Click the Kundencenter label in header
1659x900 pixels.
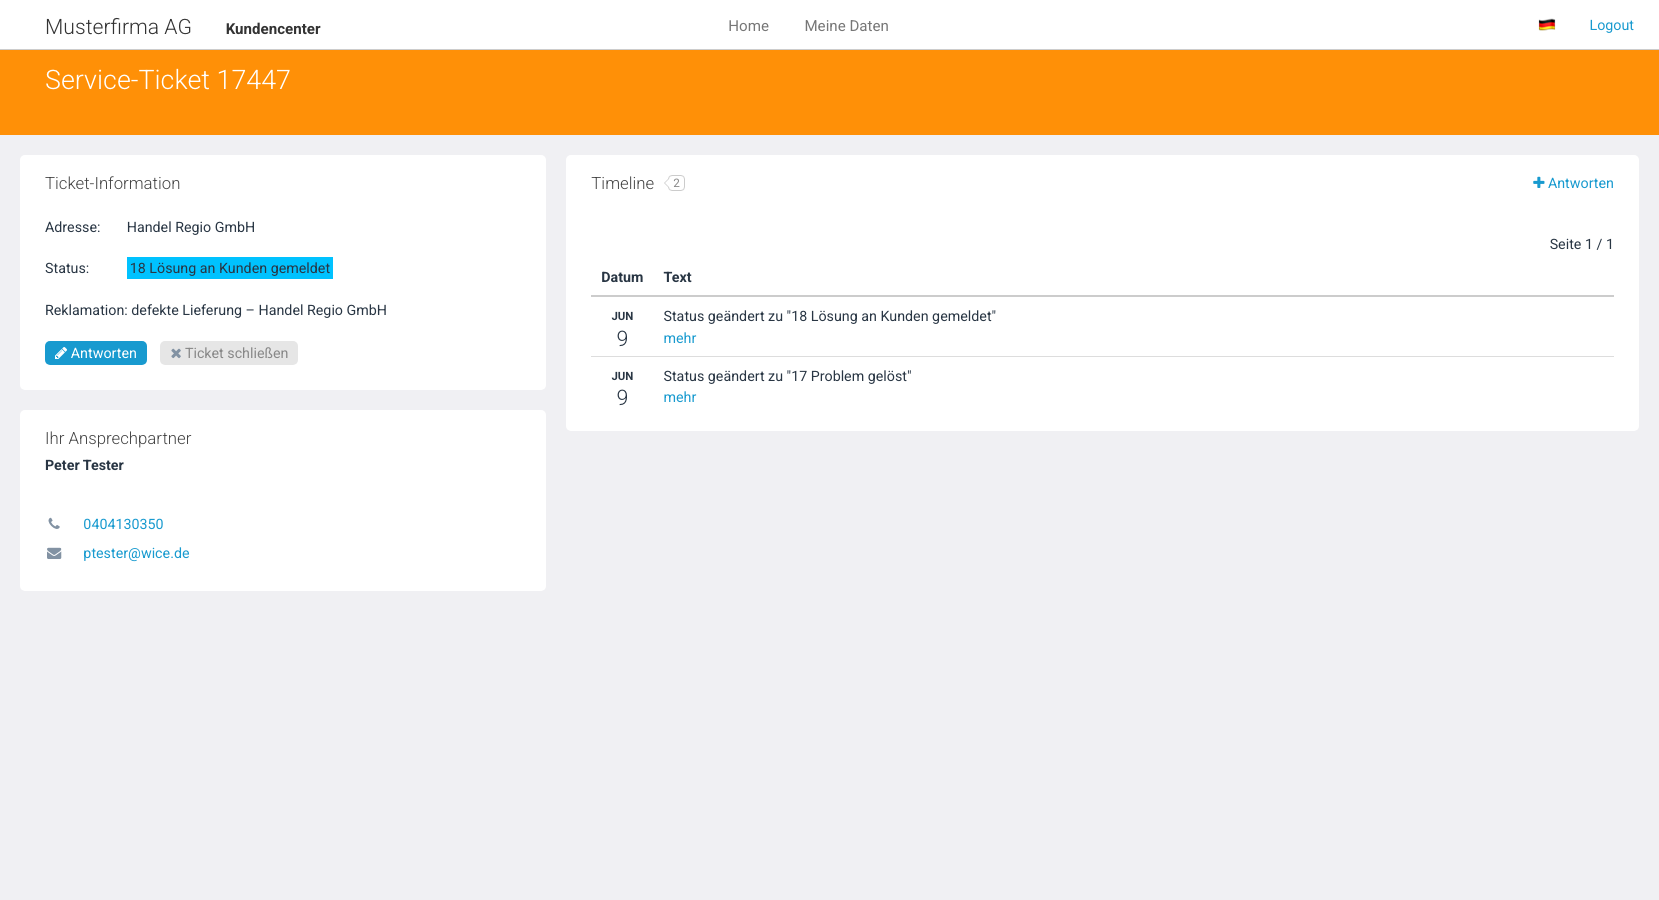pos(273,29)
